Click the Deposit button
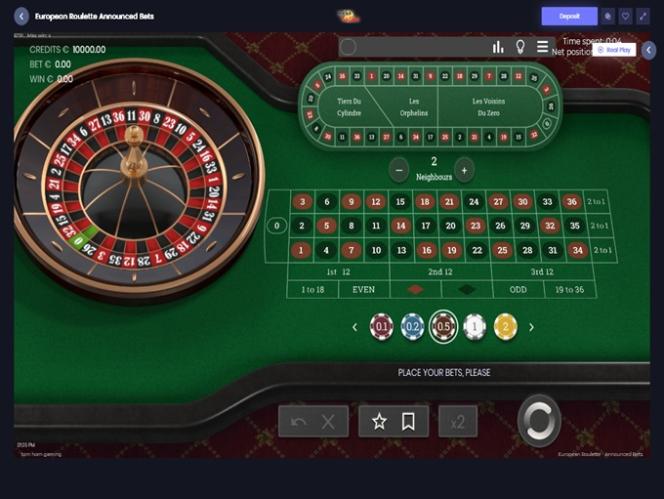 coord(569,17)
